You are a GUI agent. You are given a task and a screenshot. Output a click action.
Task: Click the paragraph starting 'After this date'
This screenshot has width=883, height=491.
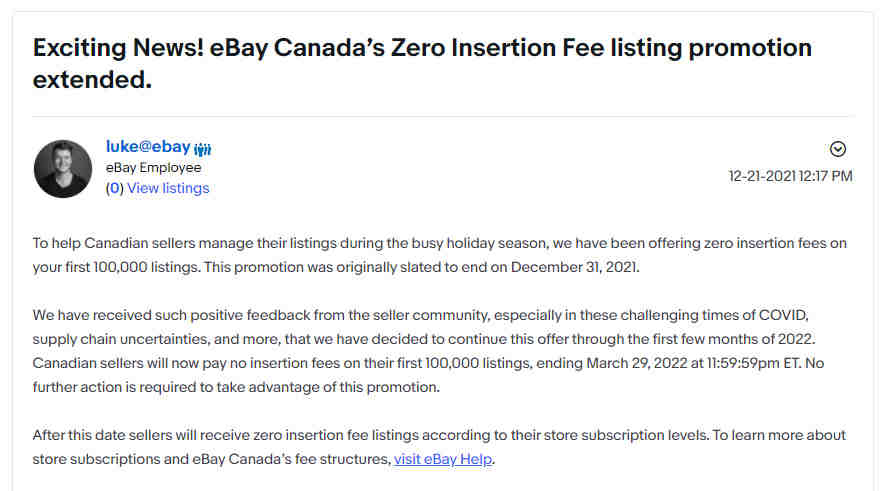439,447
